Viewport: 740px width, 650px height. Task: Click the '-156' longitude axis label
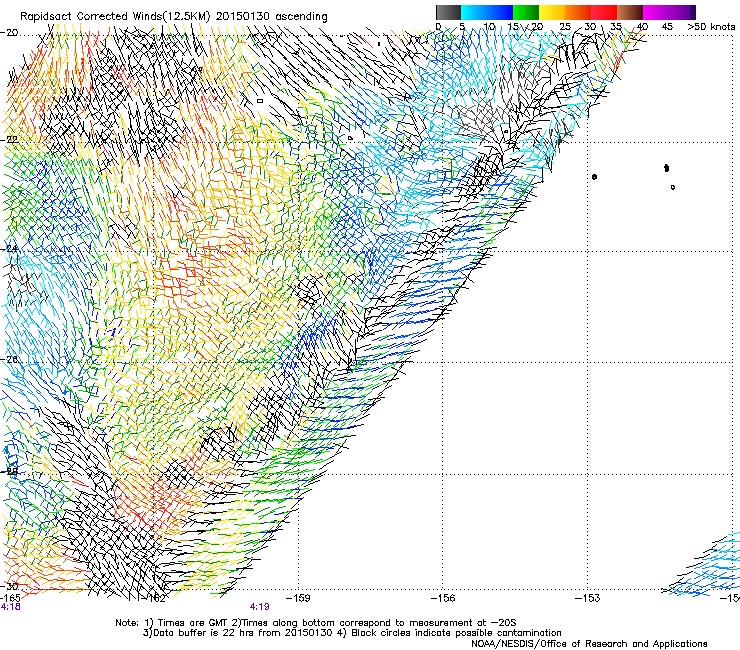(x=443, y=598)
